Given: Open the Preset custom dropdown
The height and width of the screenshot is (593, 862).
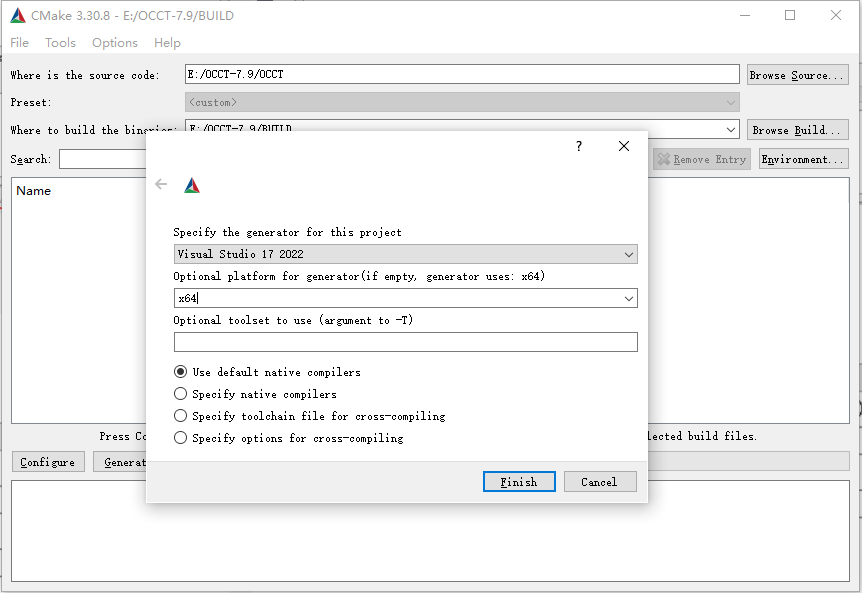Looking at the screenshot, I should coord(462,102).
